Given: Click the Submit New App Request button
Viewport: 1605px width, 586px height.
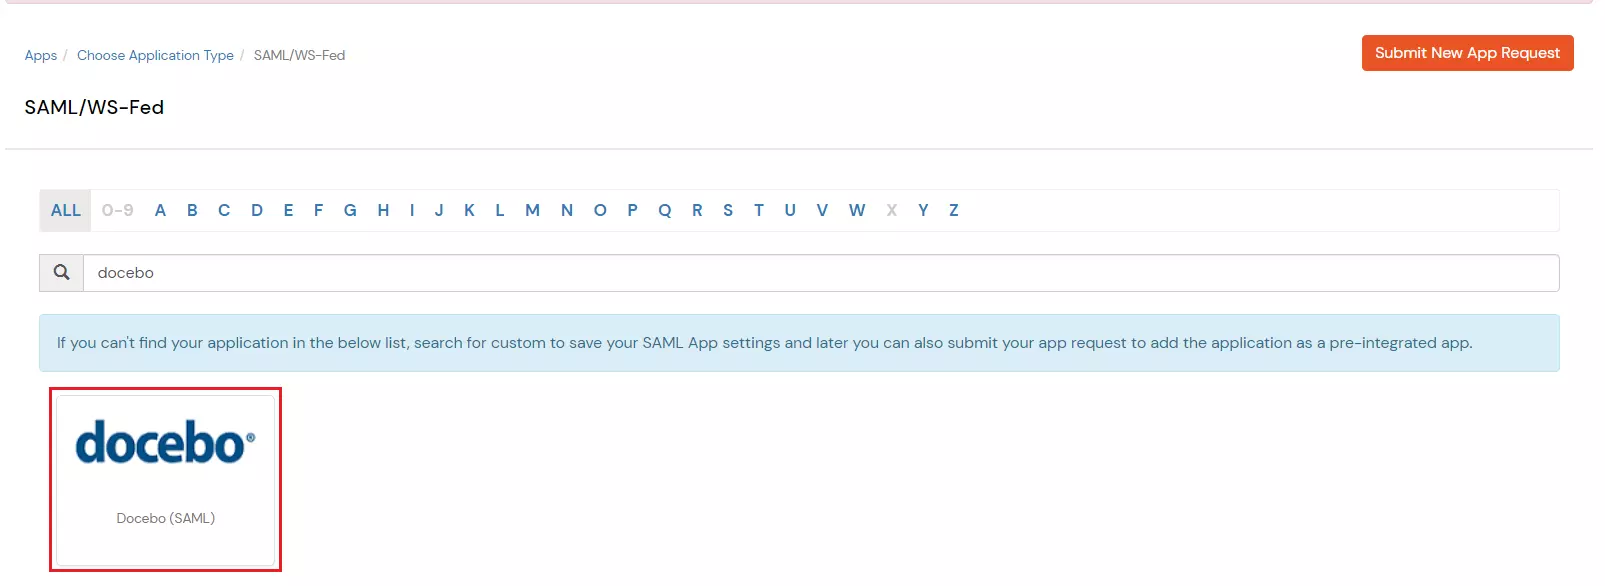Looking at the screenshot, I should click(x=1467, y=53).
